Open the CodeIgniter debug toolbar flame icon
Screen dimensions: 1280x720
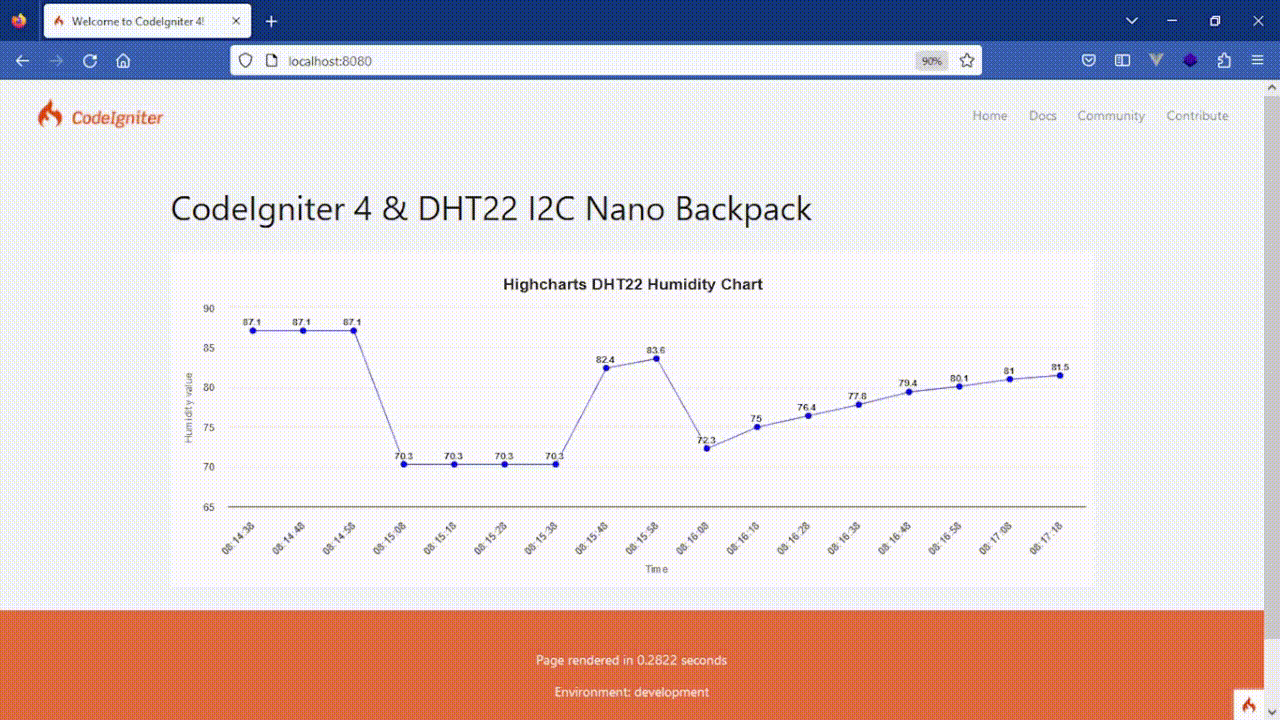[x=1247, y=705]
